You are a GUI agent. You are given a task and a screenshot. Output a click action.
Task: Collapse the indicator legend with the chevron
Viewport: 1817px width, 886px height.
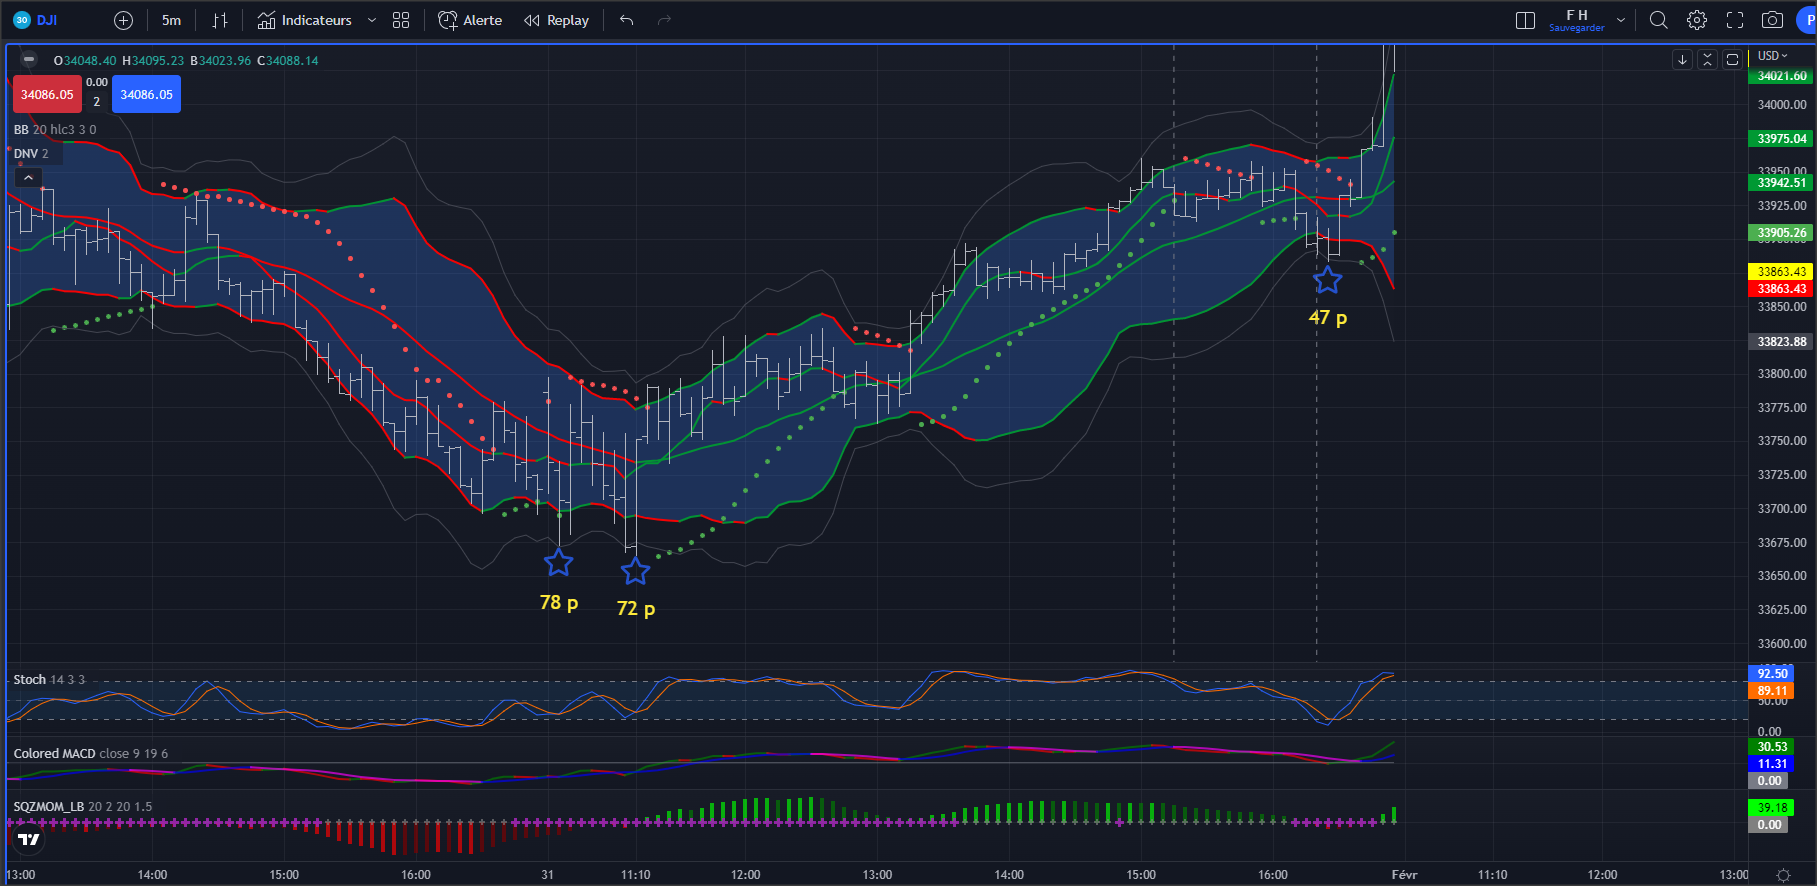(28, 178)
